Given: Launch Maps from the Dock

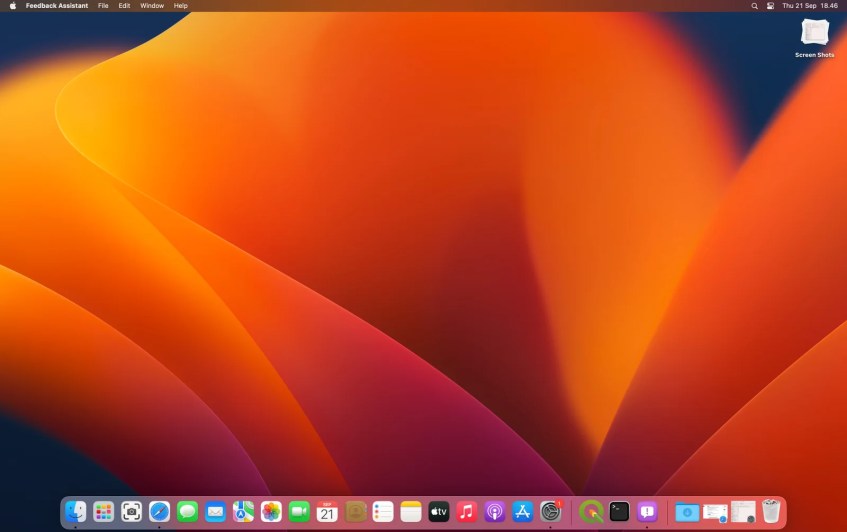Looking at the screenshot, I should (x=243, y=511).
